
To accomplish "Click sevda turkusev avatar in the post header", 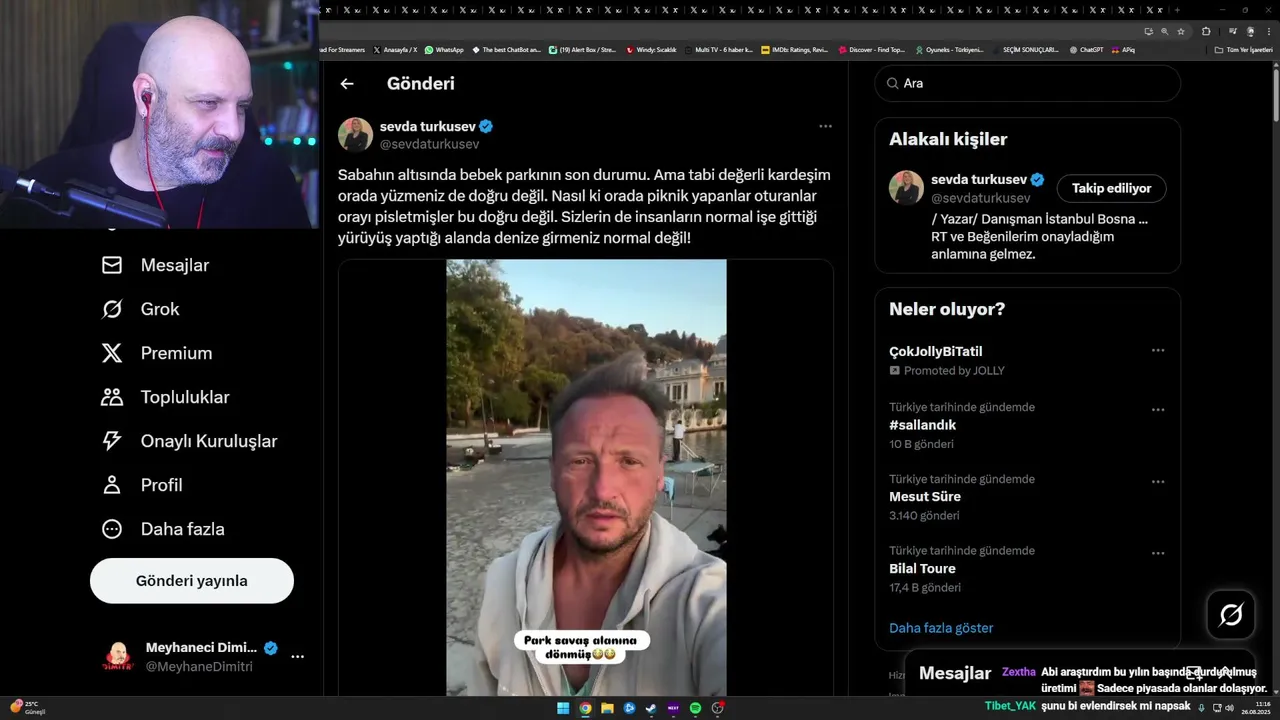I will click(355, 134).
